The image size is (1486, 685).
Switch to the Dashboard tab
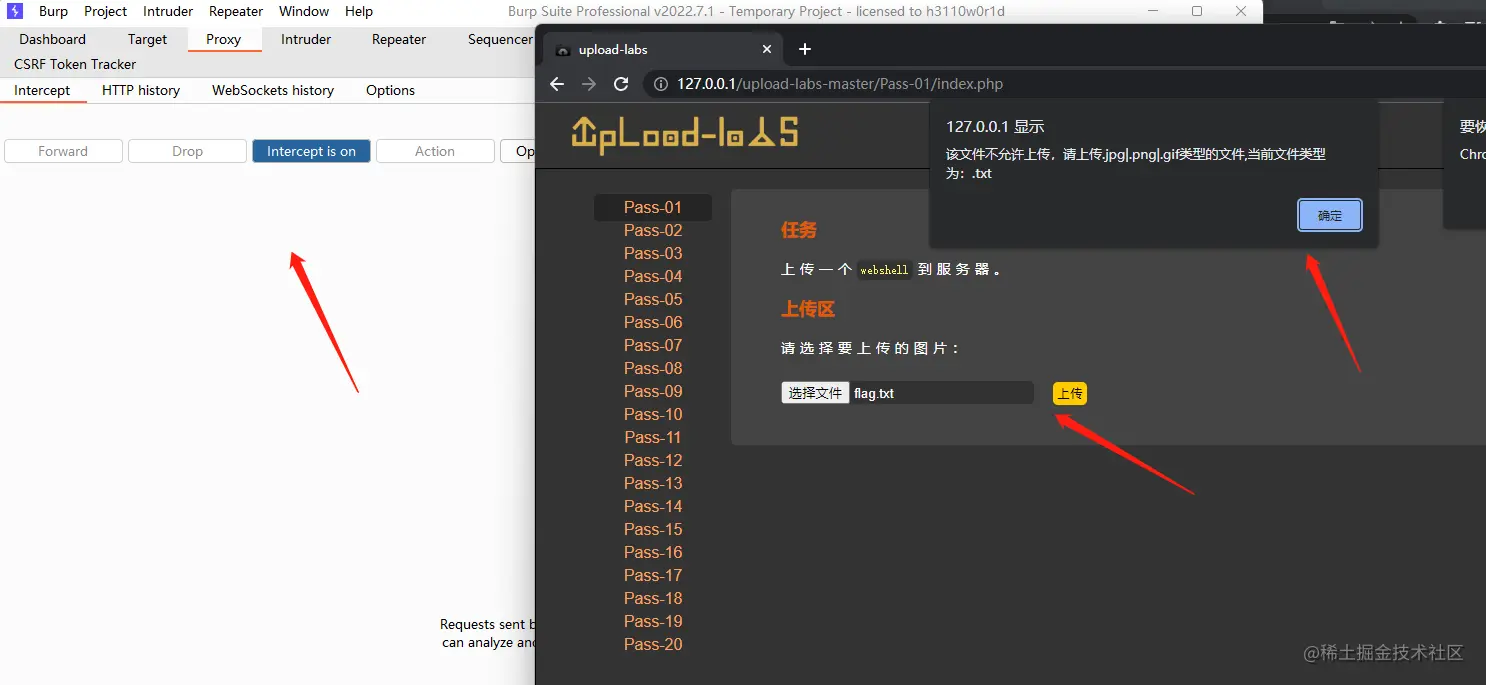52,39
